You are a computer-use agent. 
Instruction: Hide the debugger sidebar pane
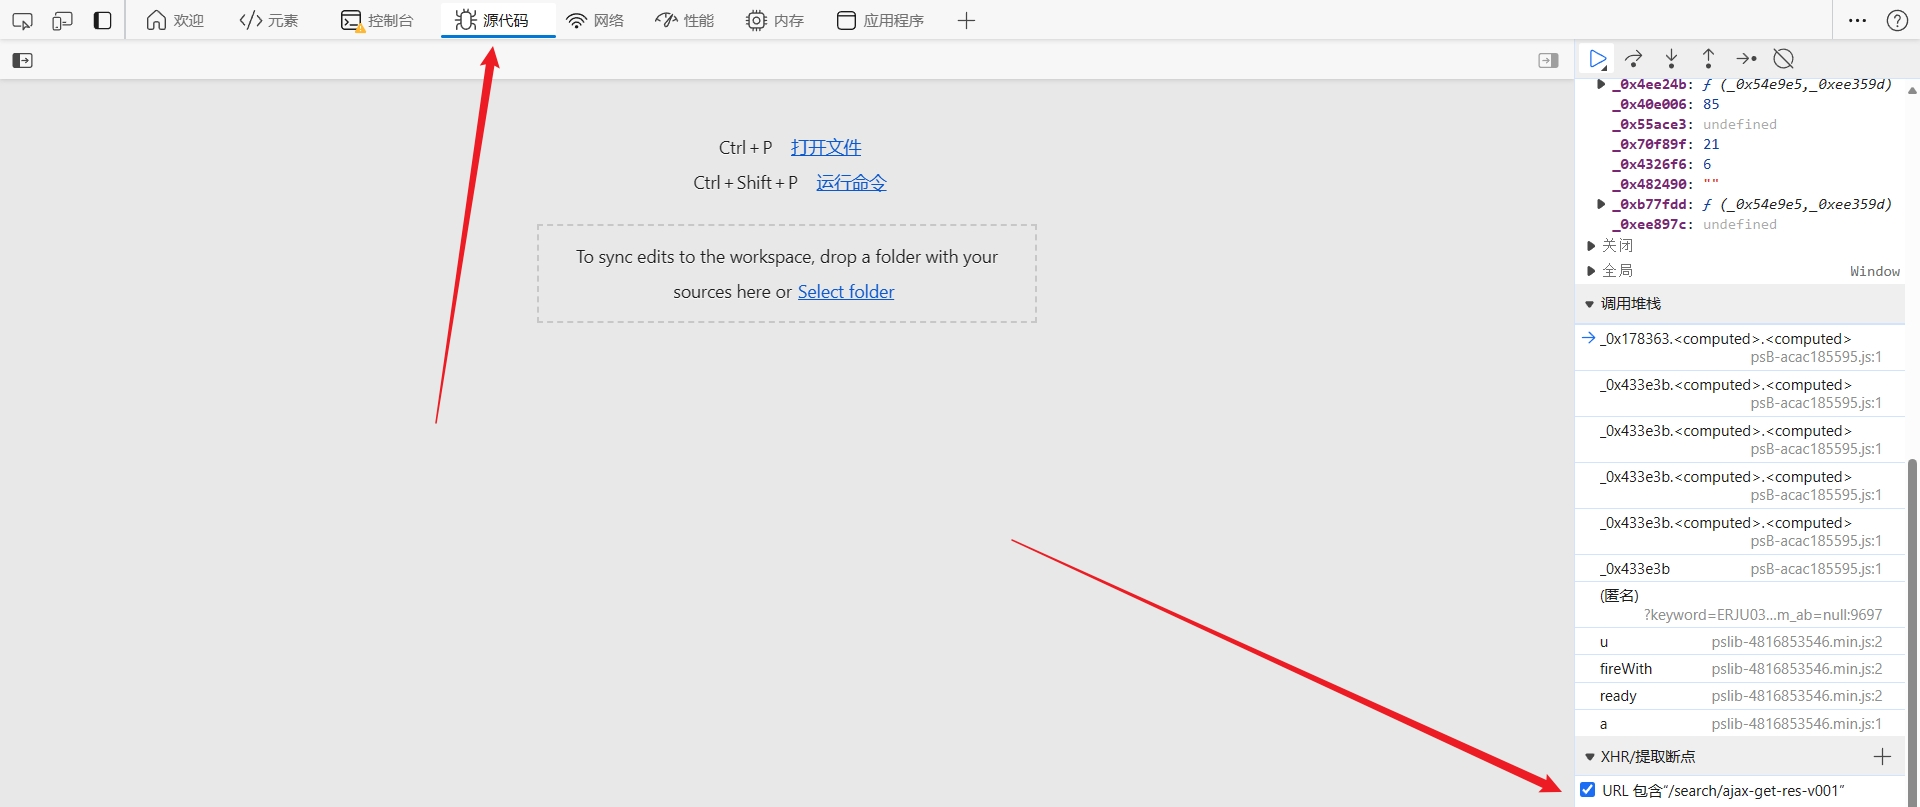(1548, 60)
